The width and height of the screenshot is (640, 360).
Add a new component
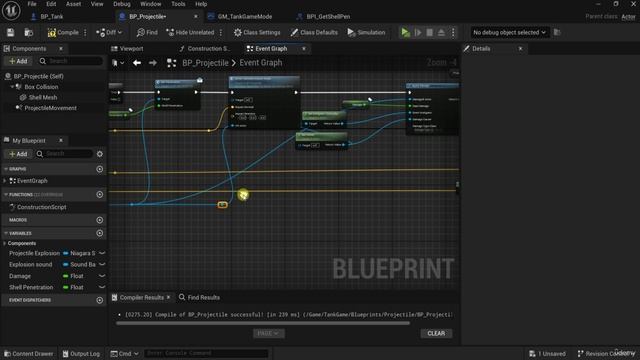point(18,61)
